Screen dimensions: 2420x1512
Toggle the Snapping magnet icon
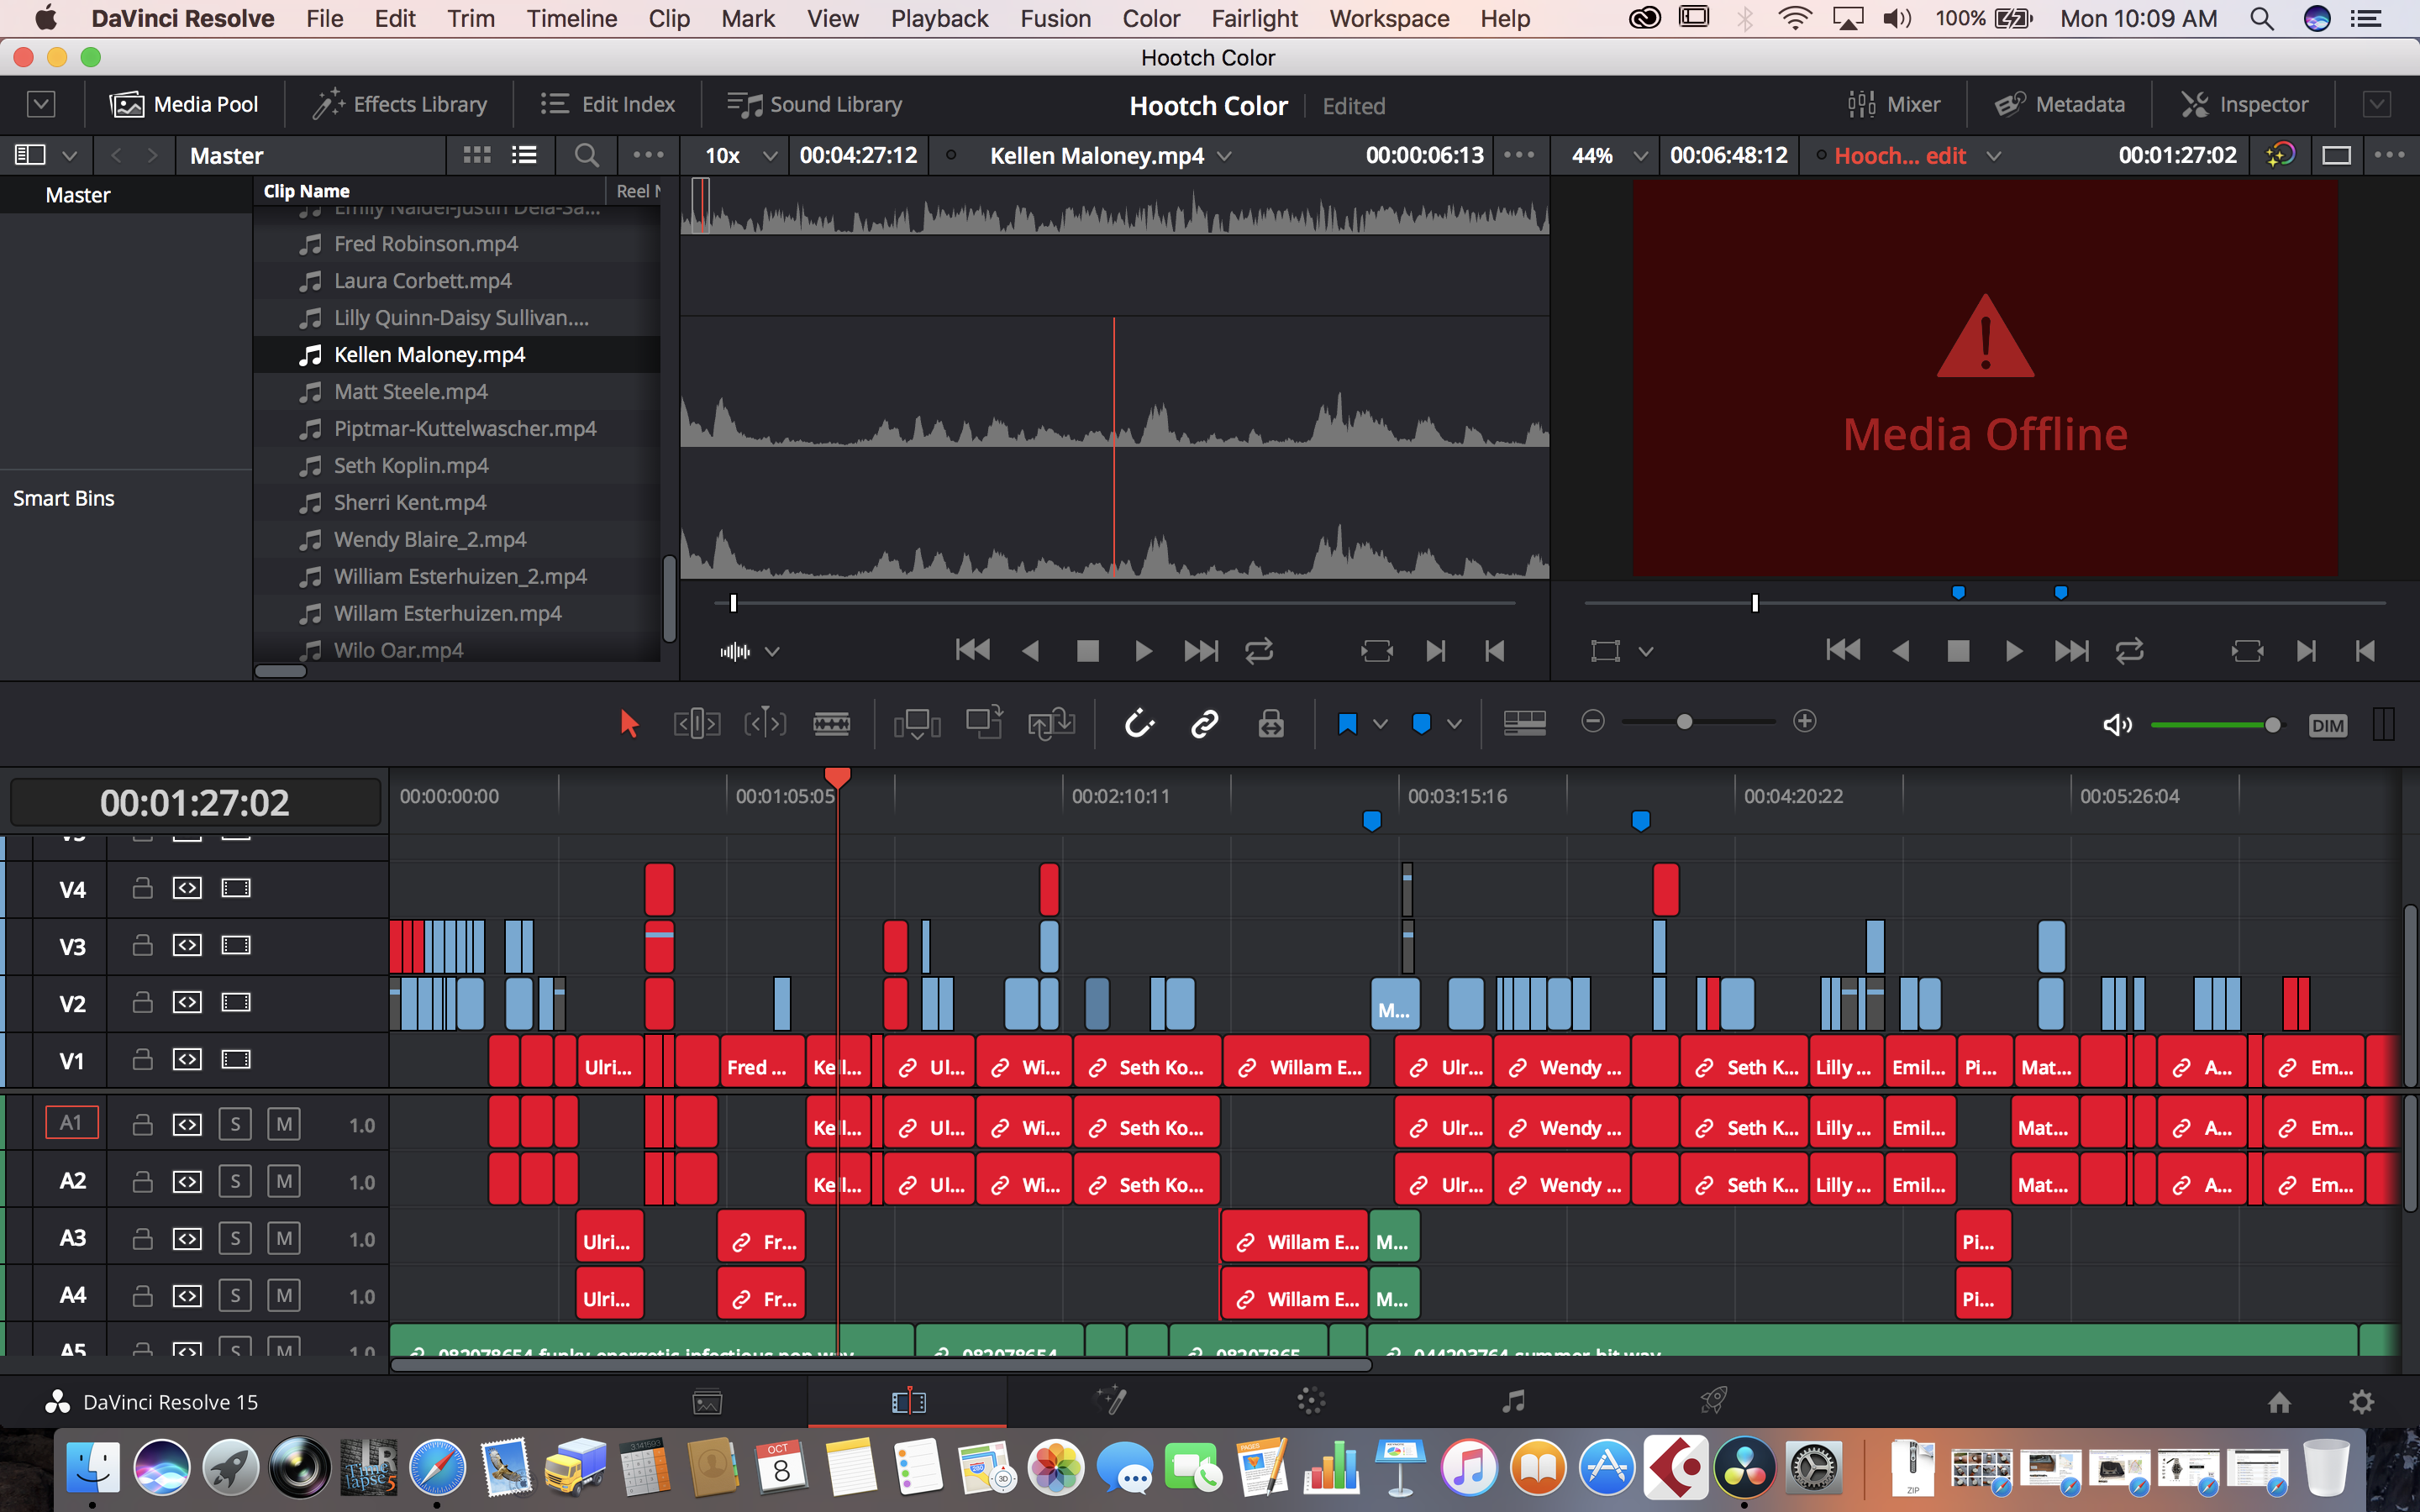pyautogui.click(x=1139, y=723)
